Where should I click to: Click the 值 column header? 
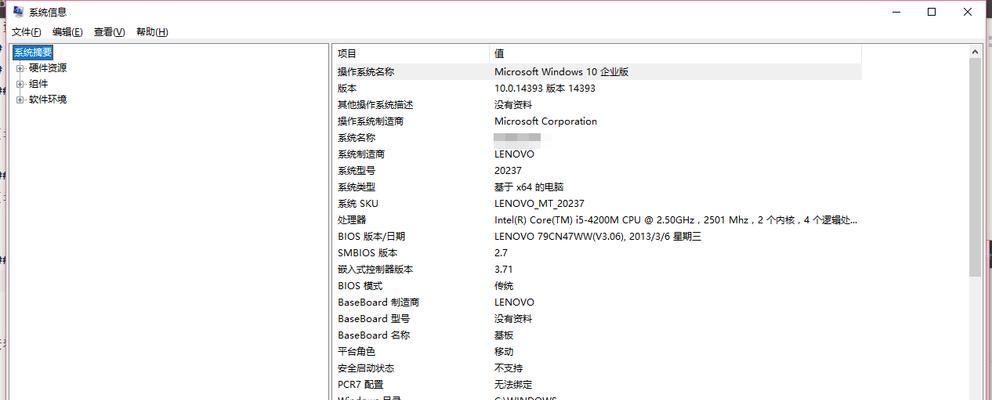click(x=676, y=54)
